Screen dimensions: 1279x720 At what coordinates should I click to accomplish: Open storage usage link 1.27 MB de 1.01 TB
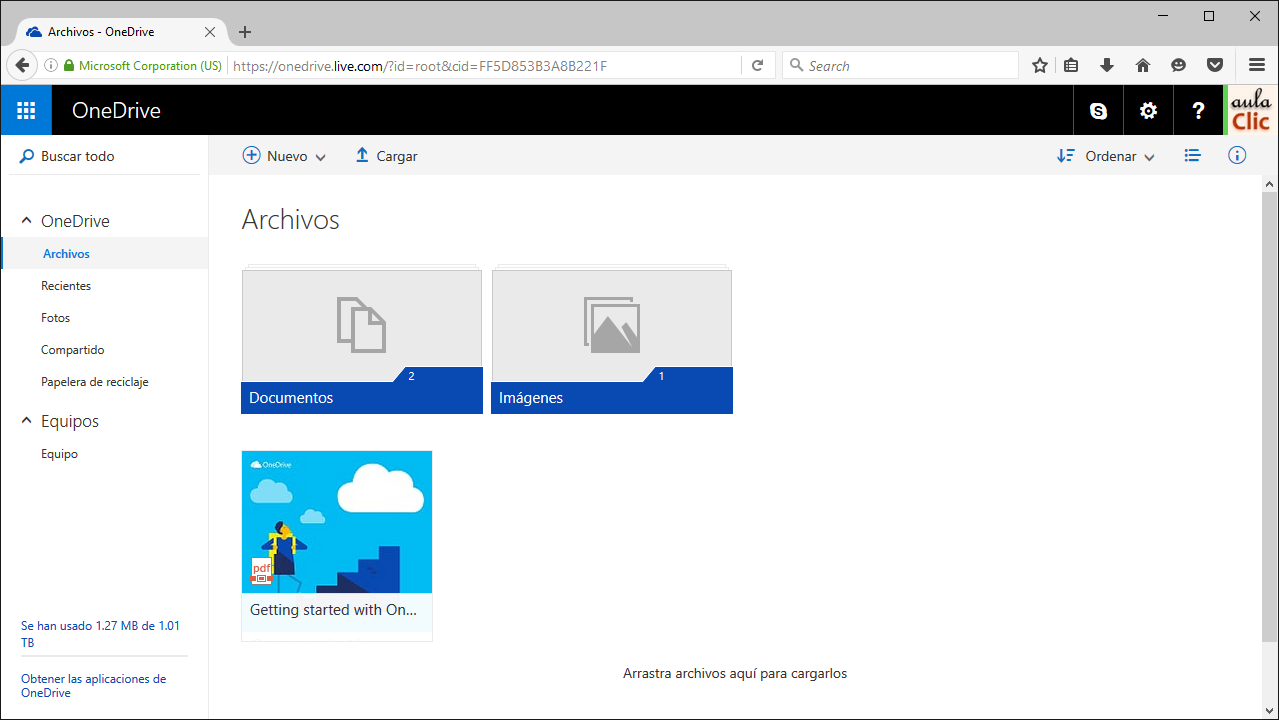pyautogui.click(x=100, y=634)
